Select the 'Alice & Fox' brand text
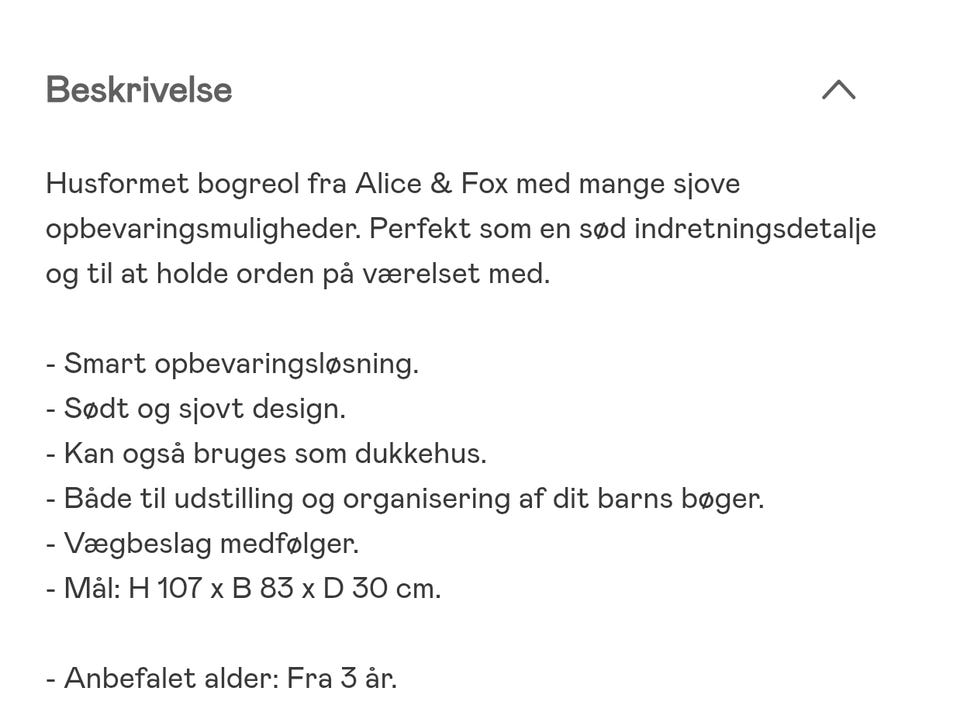Image resolution: width=960 pixels, height=705 pixels. [x=432, y=184]
